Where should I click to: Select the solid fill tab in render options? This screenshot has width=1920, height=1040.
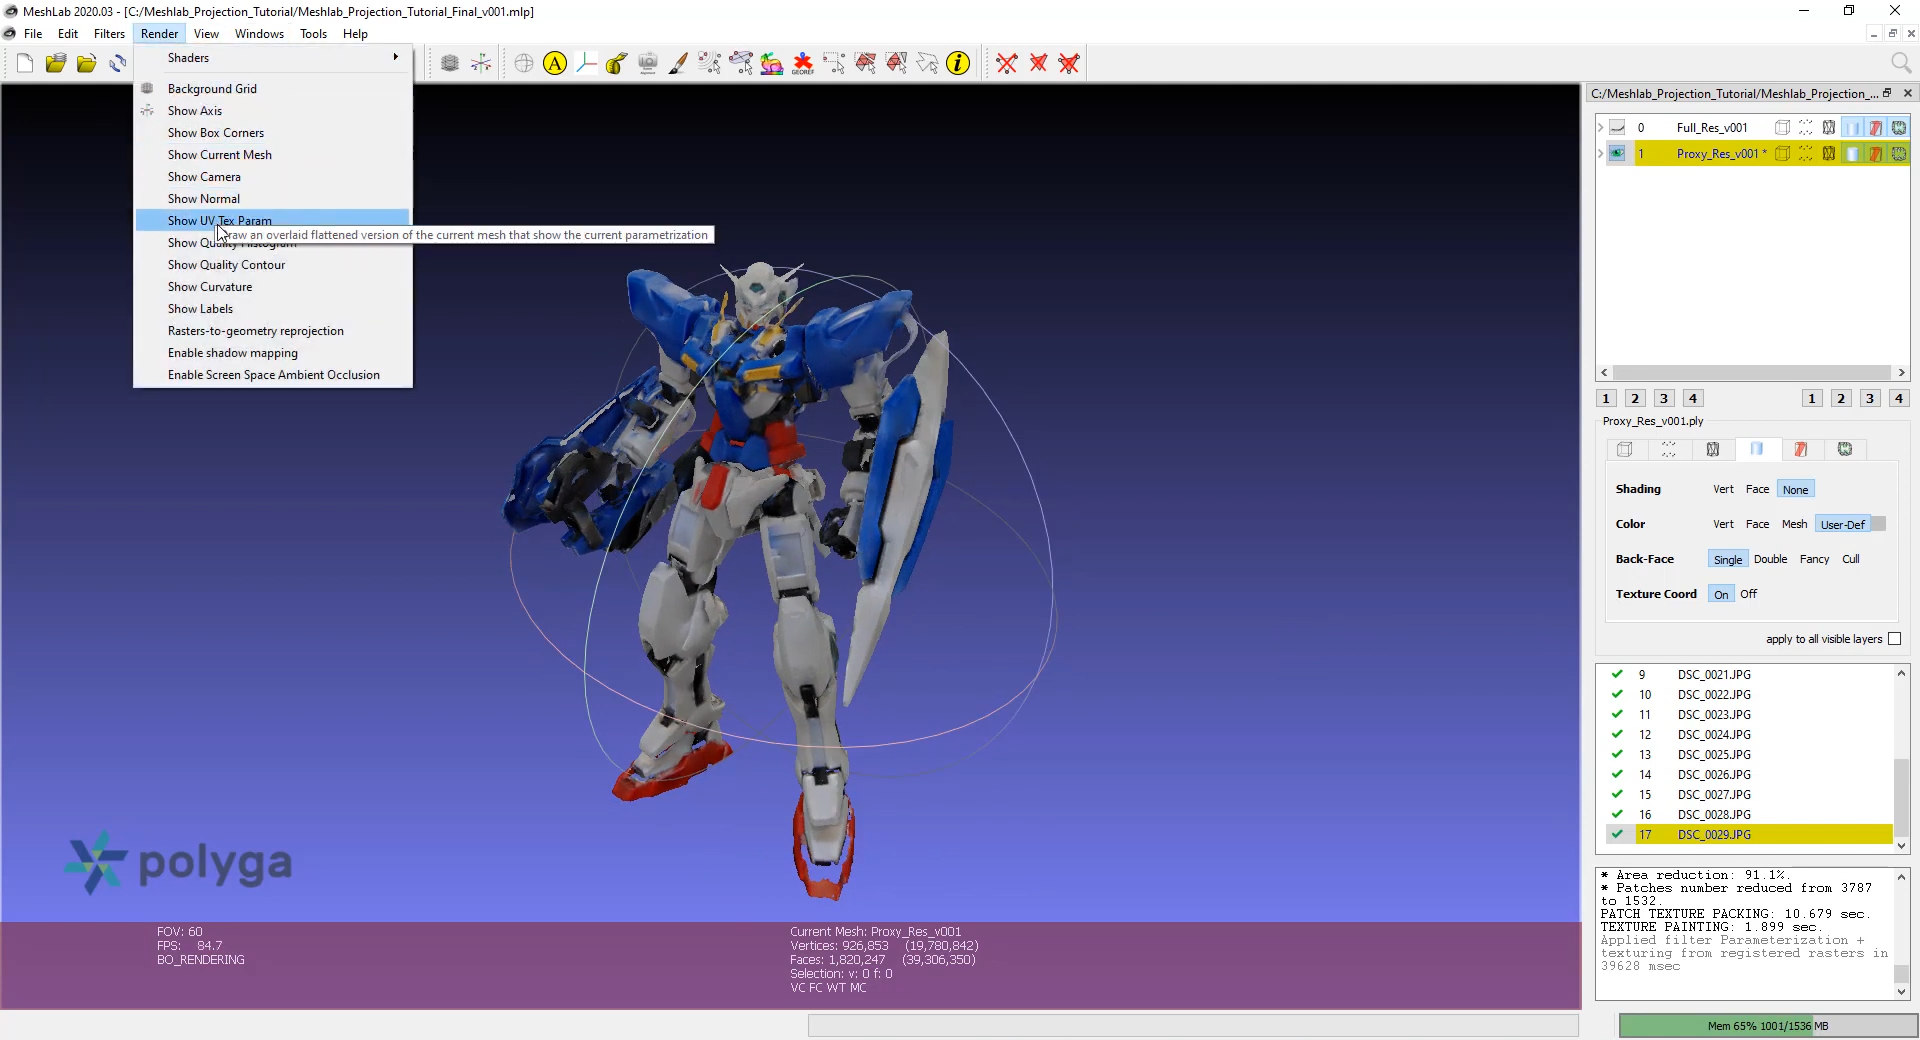1757,449
